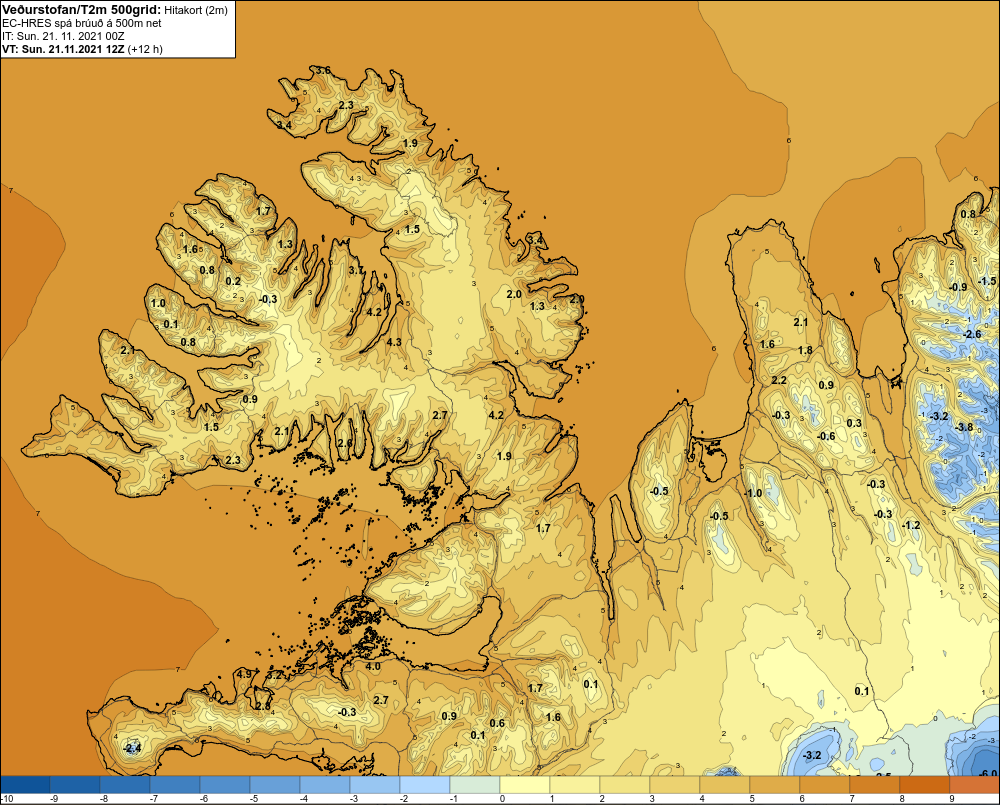Click the 9 label on the colour scale
The image size is (1000, 805).
coord(952,798)
